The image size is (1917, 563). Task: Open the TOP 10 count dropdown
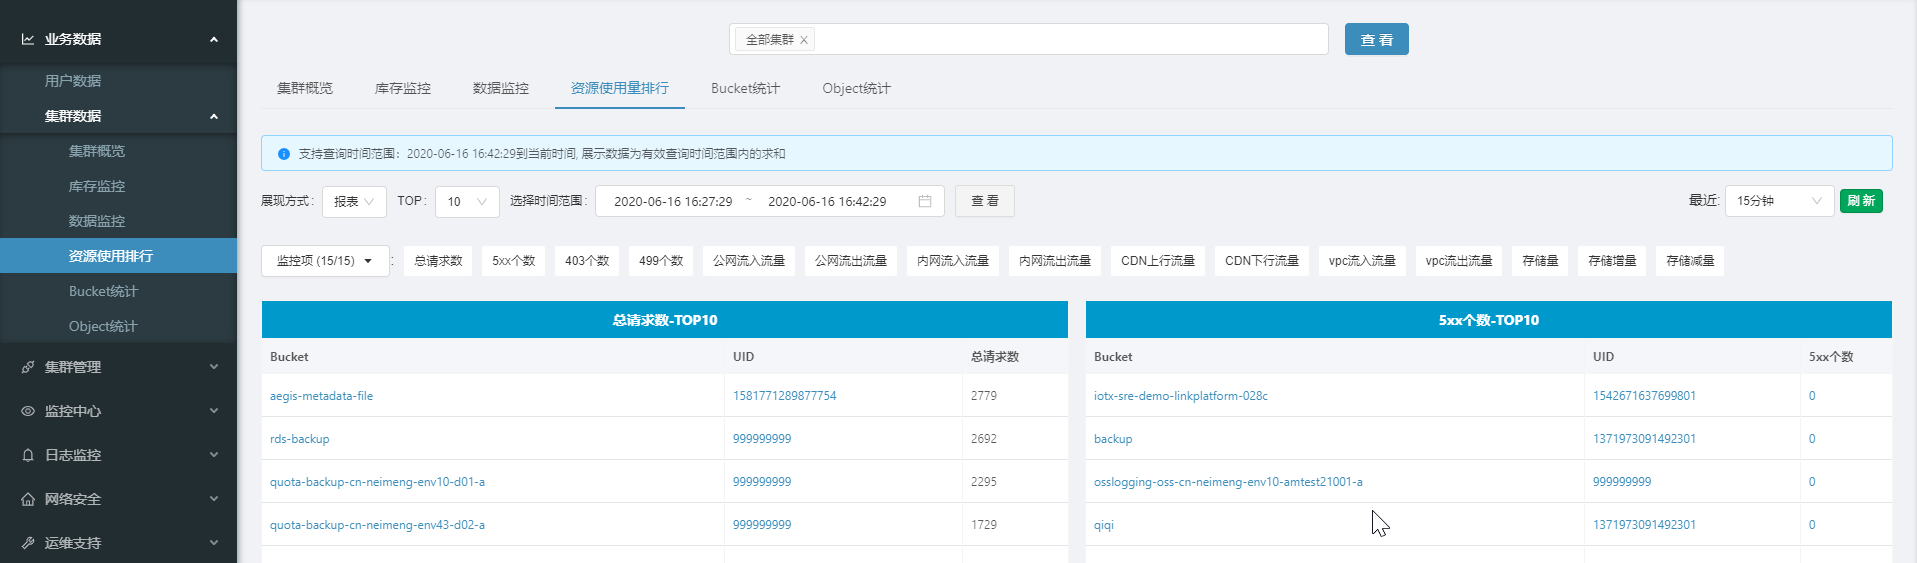tap(467, 201)
